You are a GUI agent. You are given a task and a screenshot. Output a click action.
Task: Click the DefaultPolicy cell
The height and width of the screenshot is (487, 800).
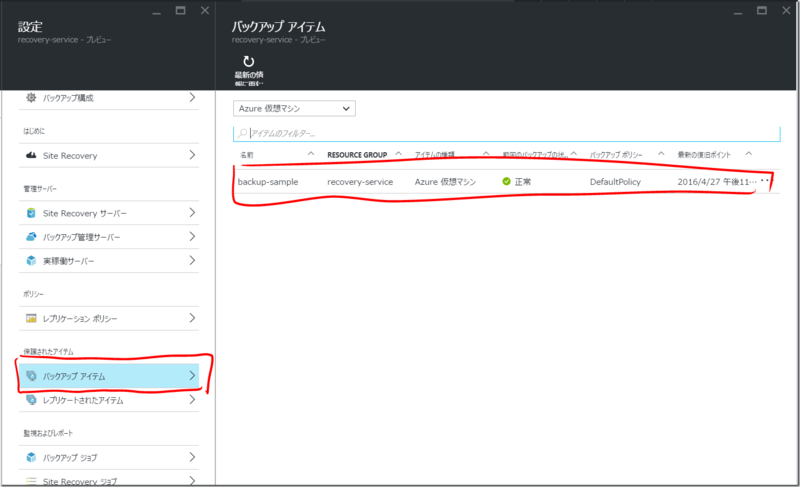(x=615, y=182)
